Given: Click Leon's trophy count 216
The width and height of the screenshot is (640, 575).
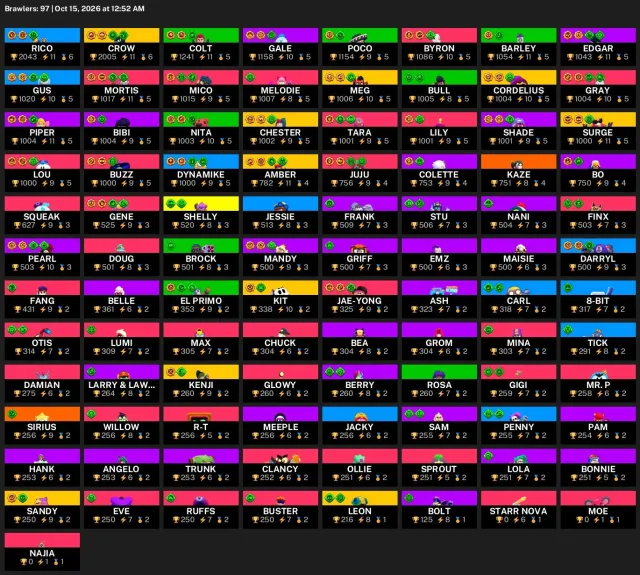Looking at the screenshot, I should pyautogui.click(x=347, y=519).
